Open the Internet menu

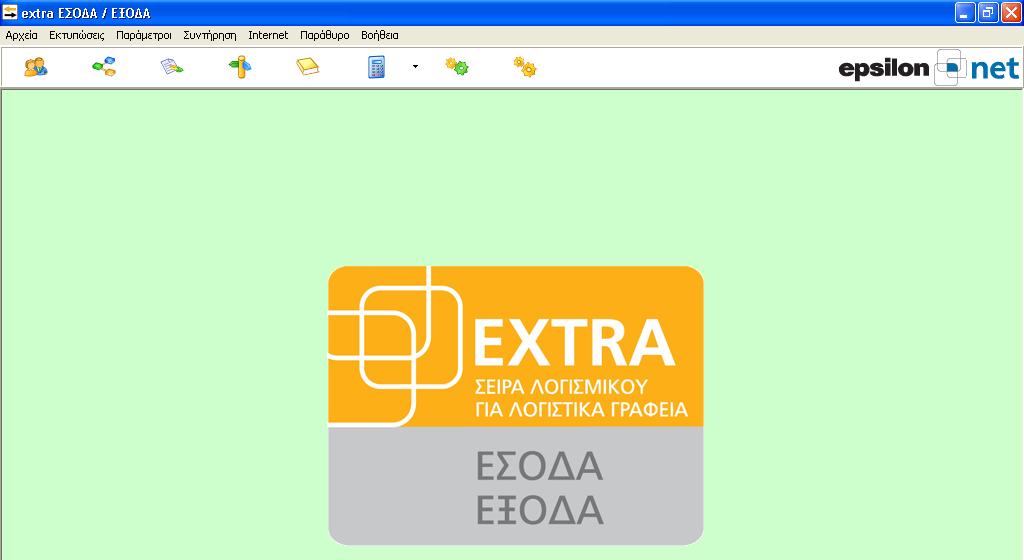tap(268, 35)
